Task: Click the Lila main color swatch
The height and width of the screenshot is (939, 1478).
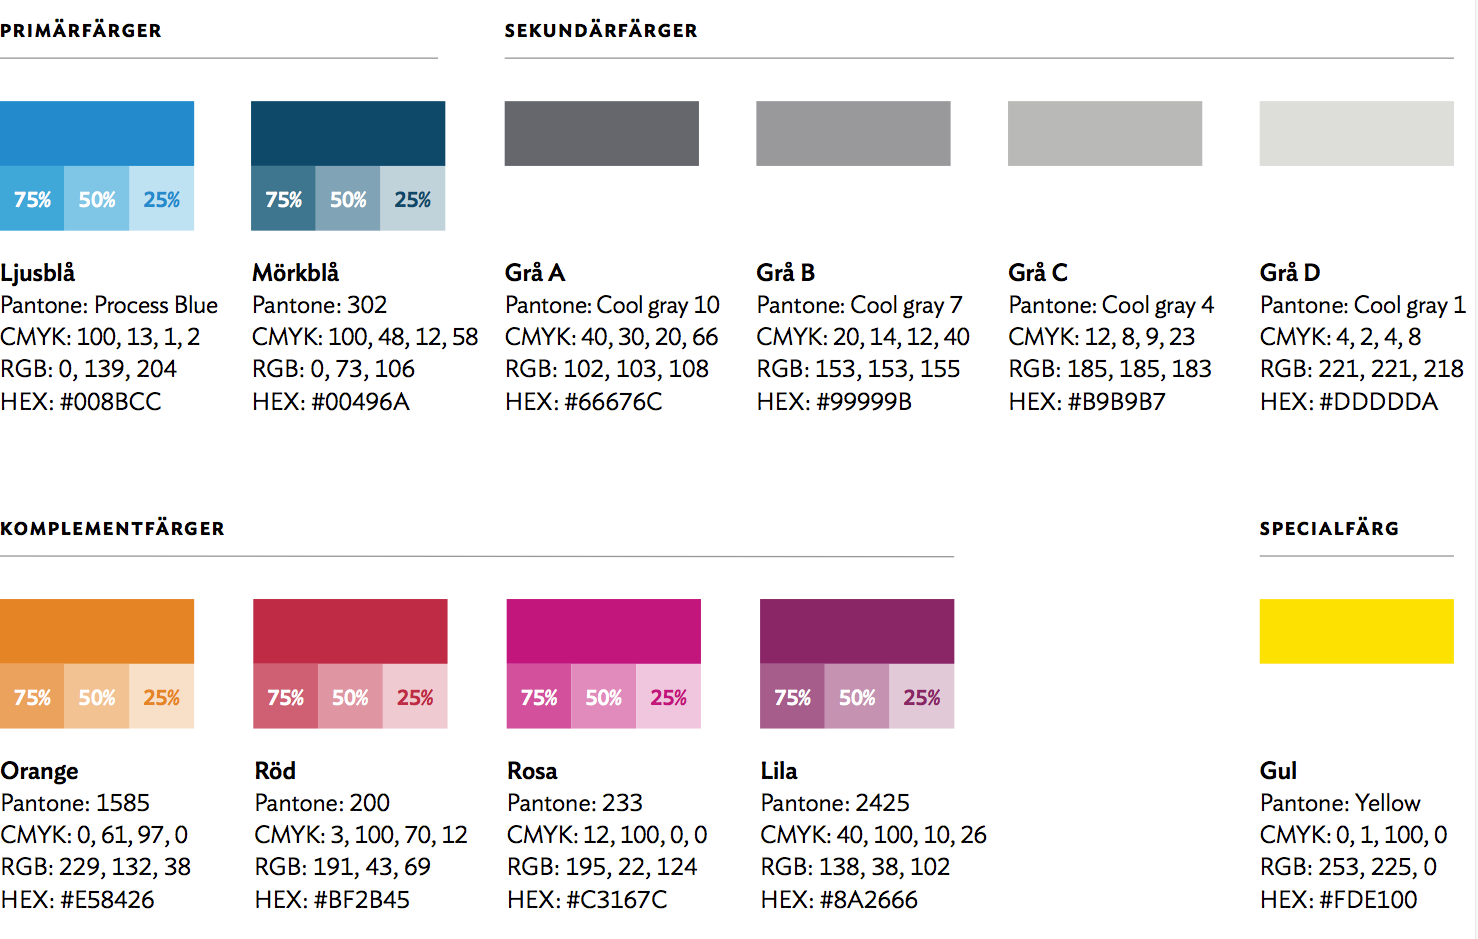Action: 857,631
